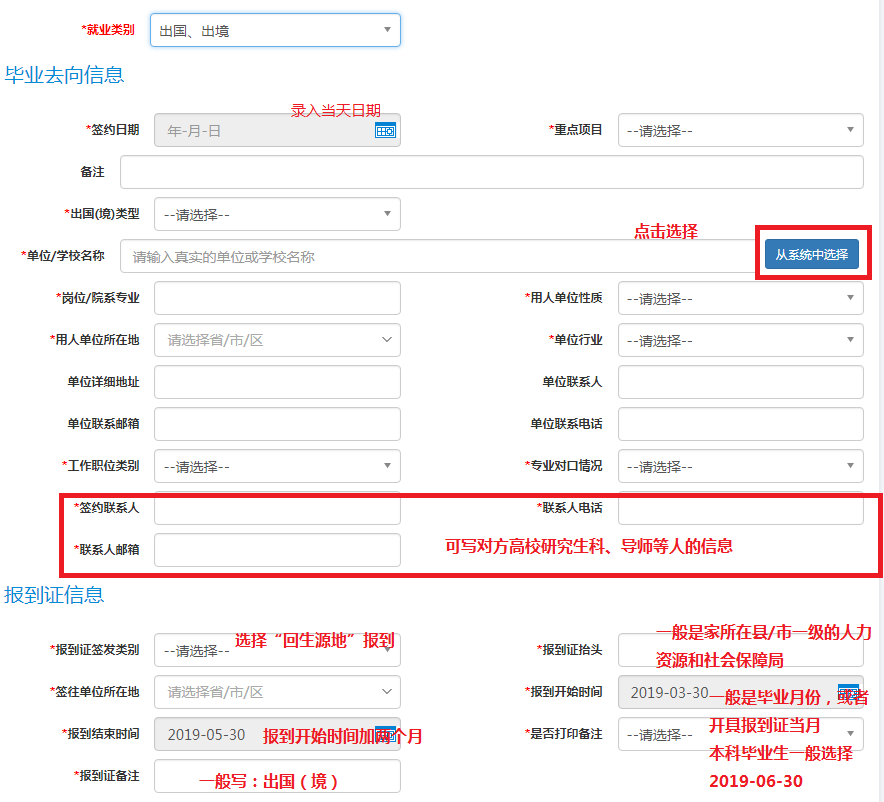Click the 岗位/院系专业 input box
The height and width of the screenshot is (802, 884).
click(x=277, y=298)
